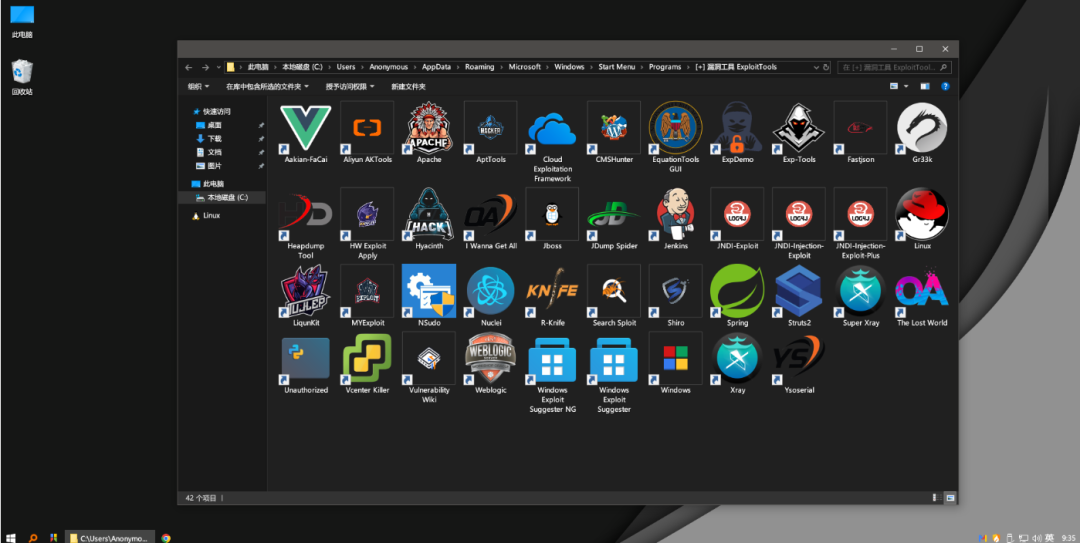Select 本地磁盘 (C:) in the tree
1080x543 pixels.
click(222, 198)
